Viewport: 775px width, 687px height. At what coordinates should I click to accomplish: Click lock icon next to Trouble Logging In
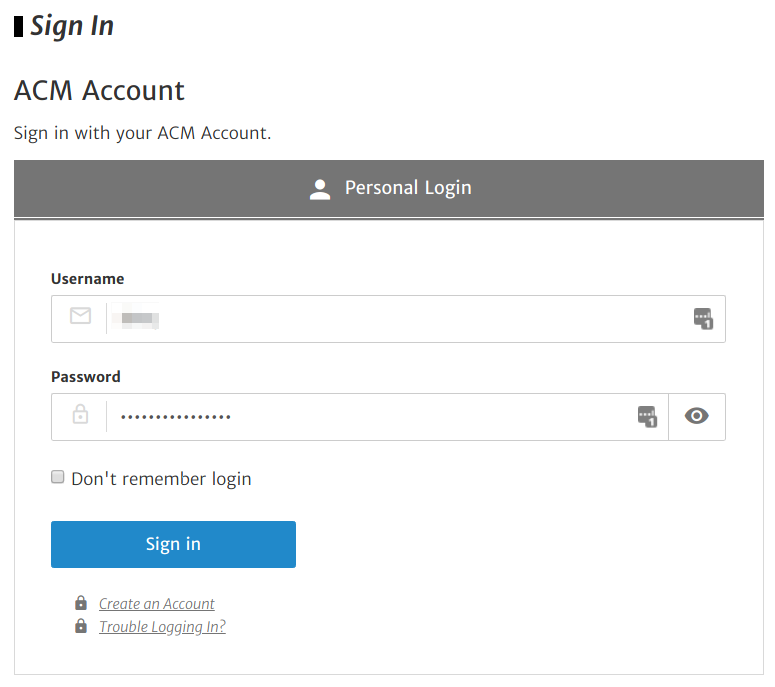[81, 626]
